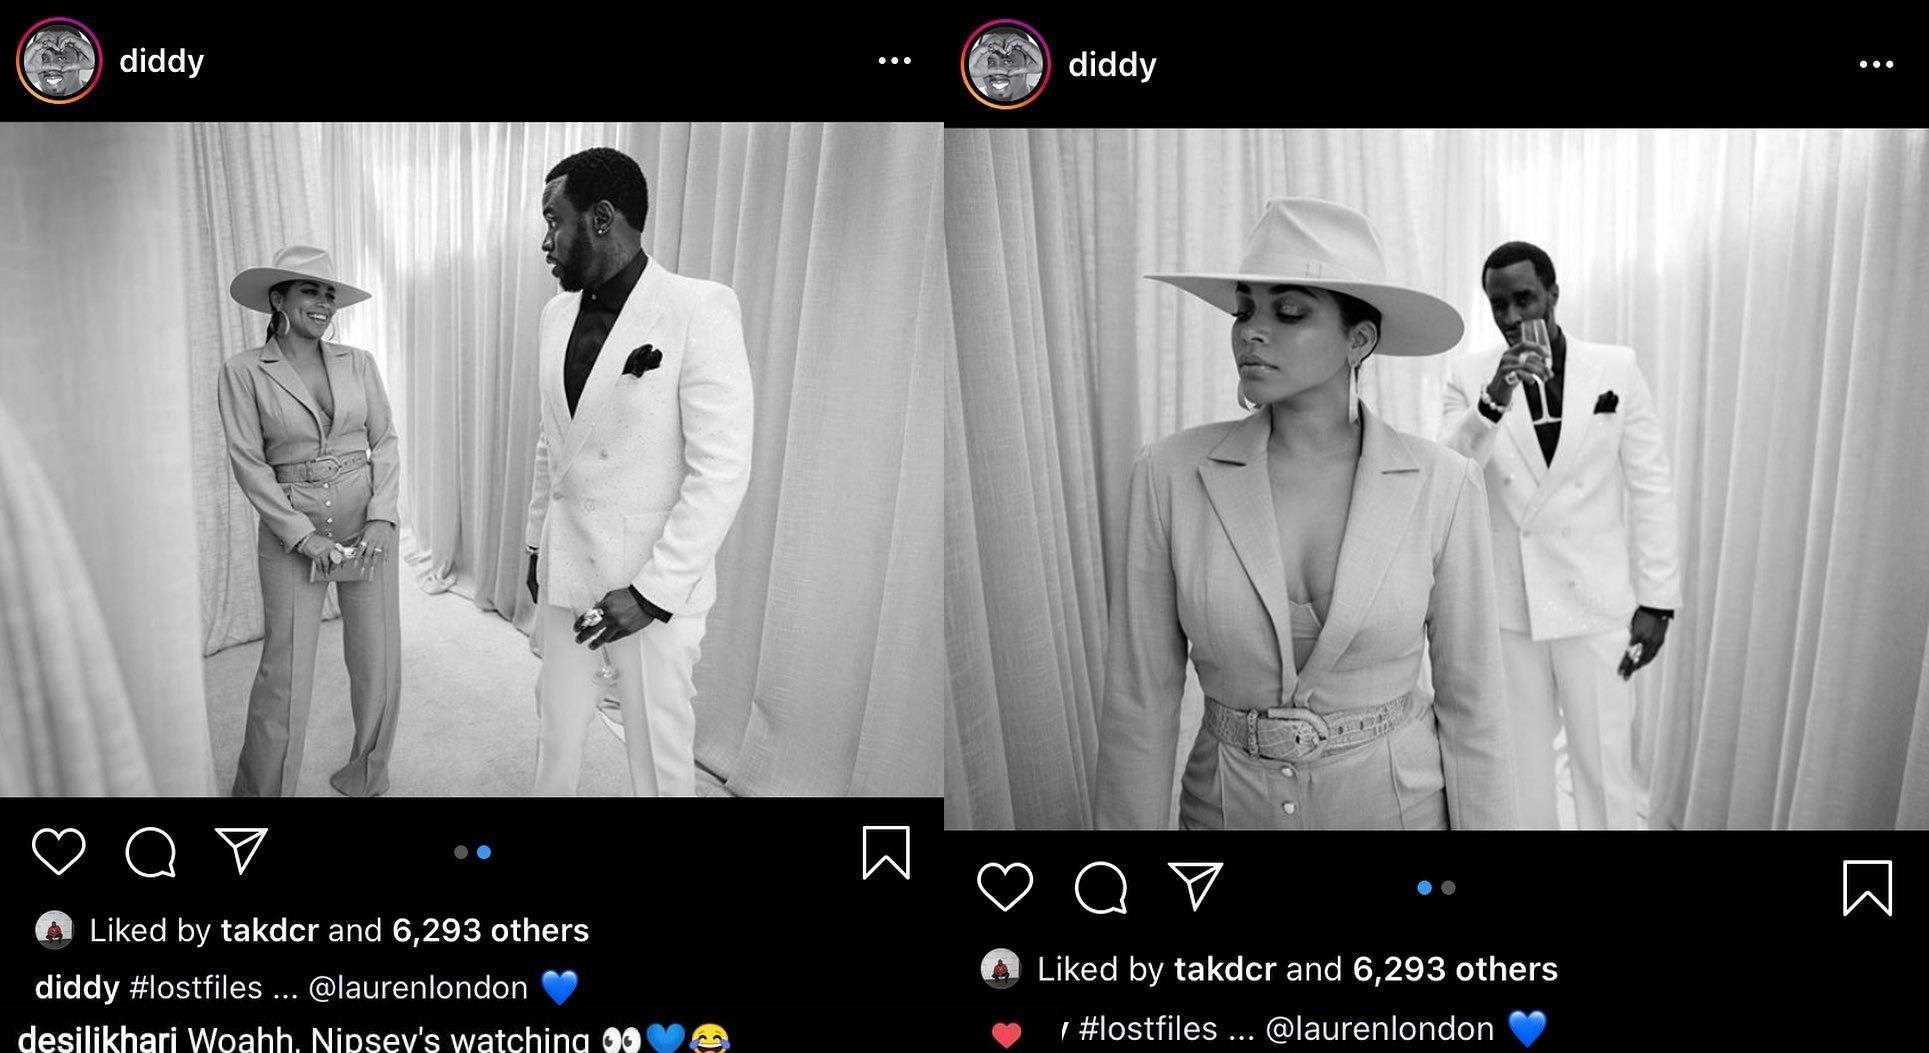Open comments on the right post

tap(1101, 887)
